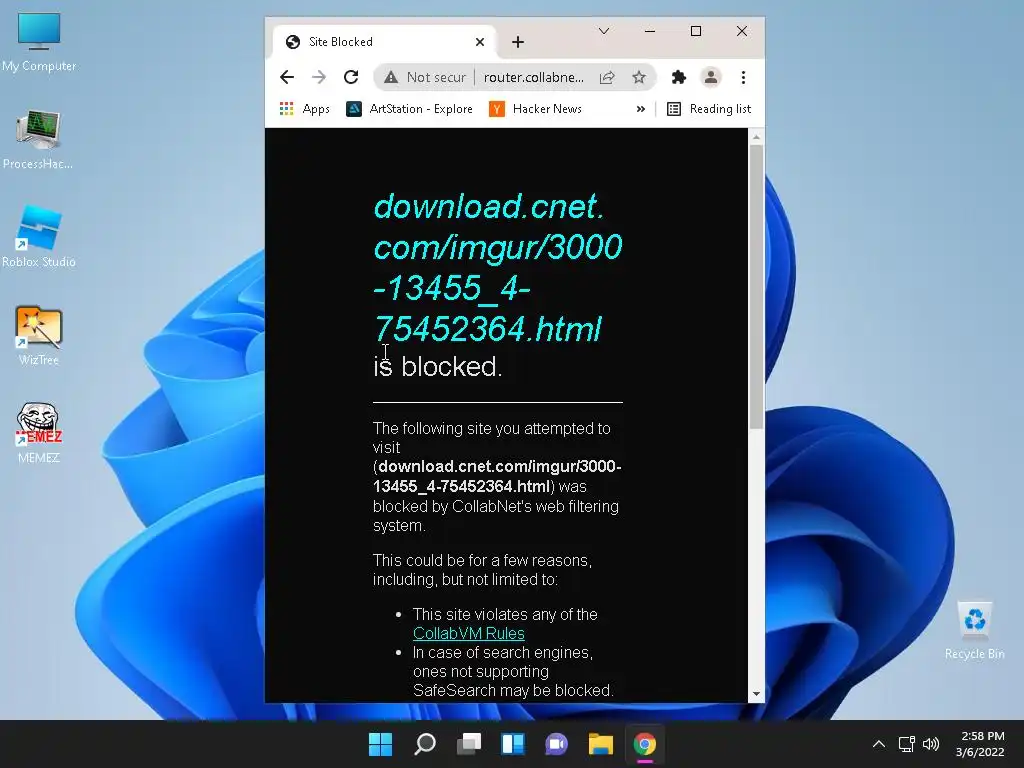This screenshot has width=1024, height=768.
Task: Open the Apps bookmarks shortcut
Action: pos(304,109)
